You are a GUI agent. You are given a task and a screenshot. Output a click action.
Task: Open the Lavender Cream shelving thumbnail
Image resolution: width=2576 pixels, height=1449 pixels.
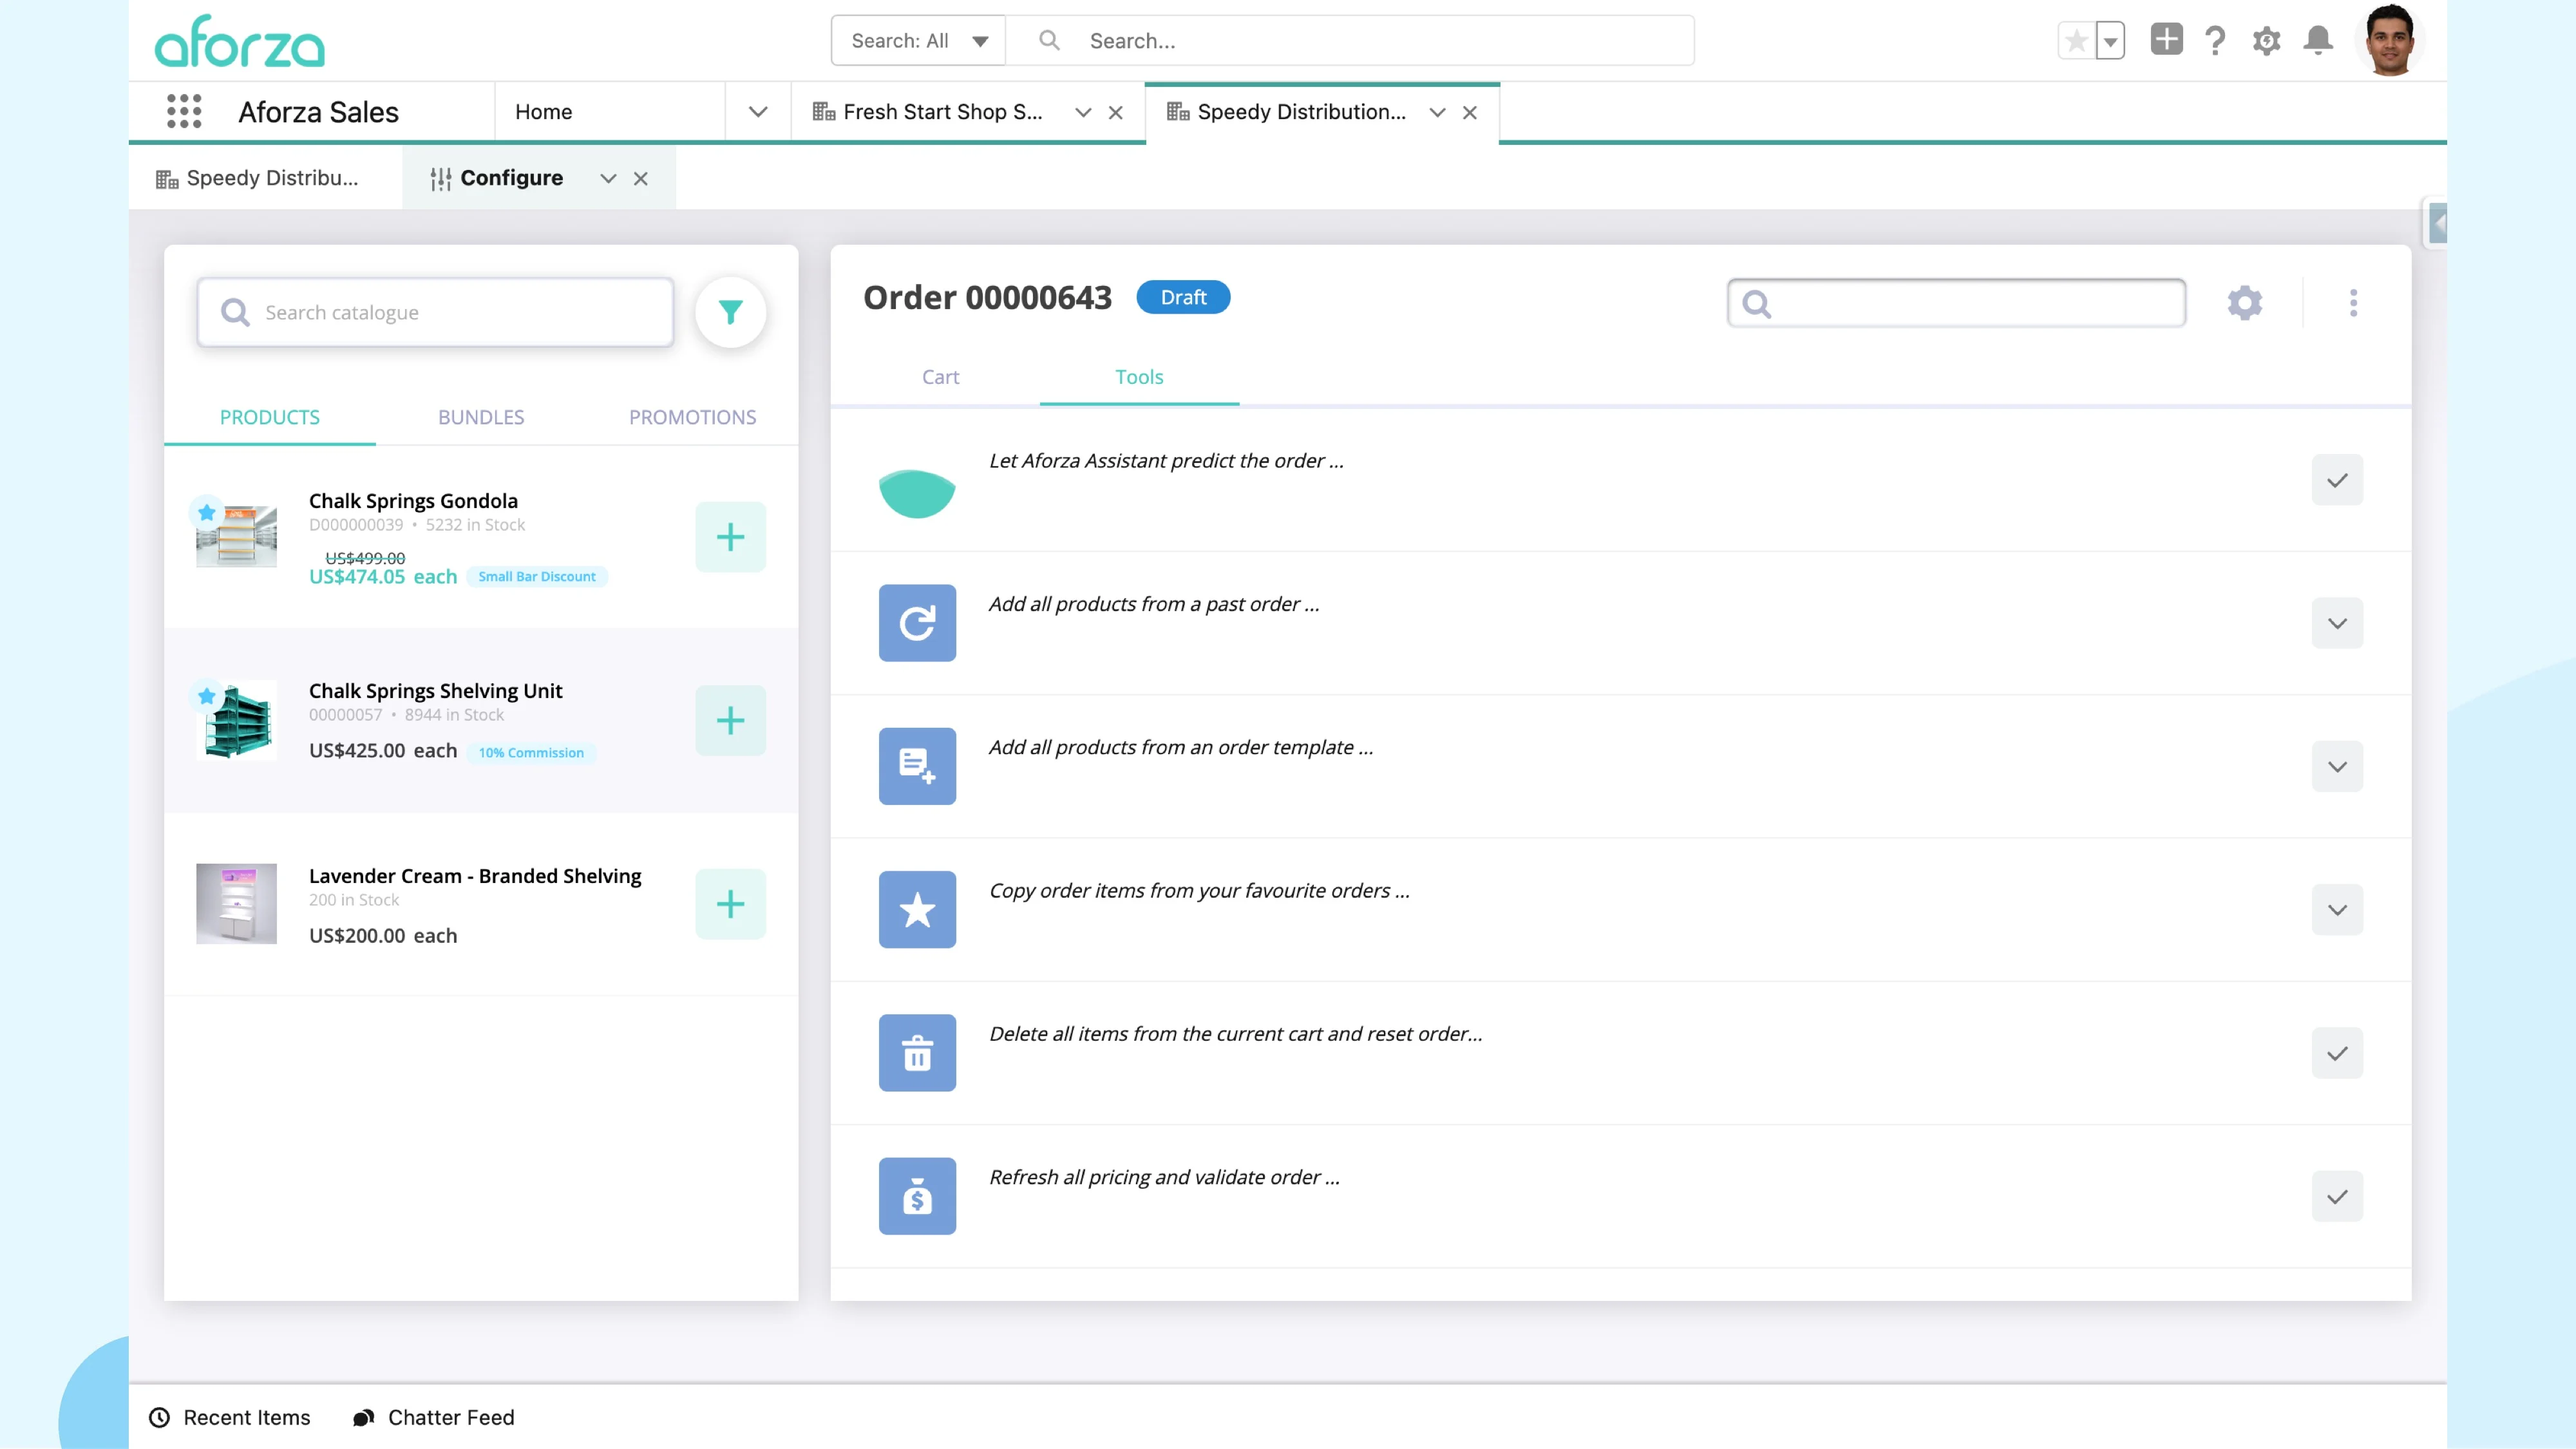(x=236, y=904)
